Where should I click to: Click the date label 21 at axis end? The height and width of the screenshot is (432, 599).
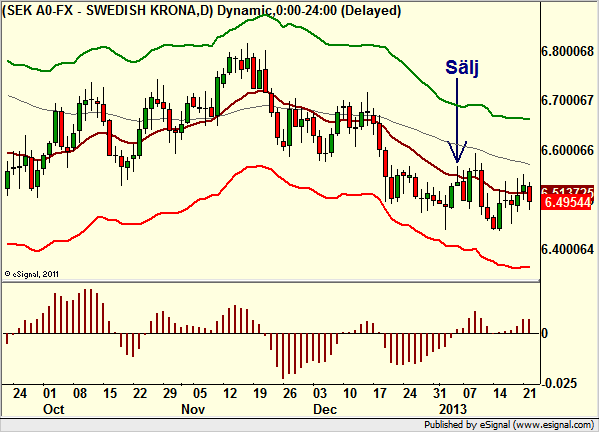(529, 393)
